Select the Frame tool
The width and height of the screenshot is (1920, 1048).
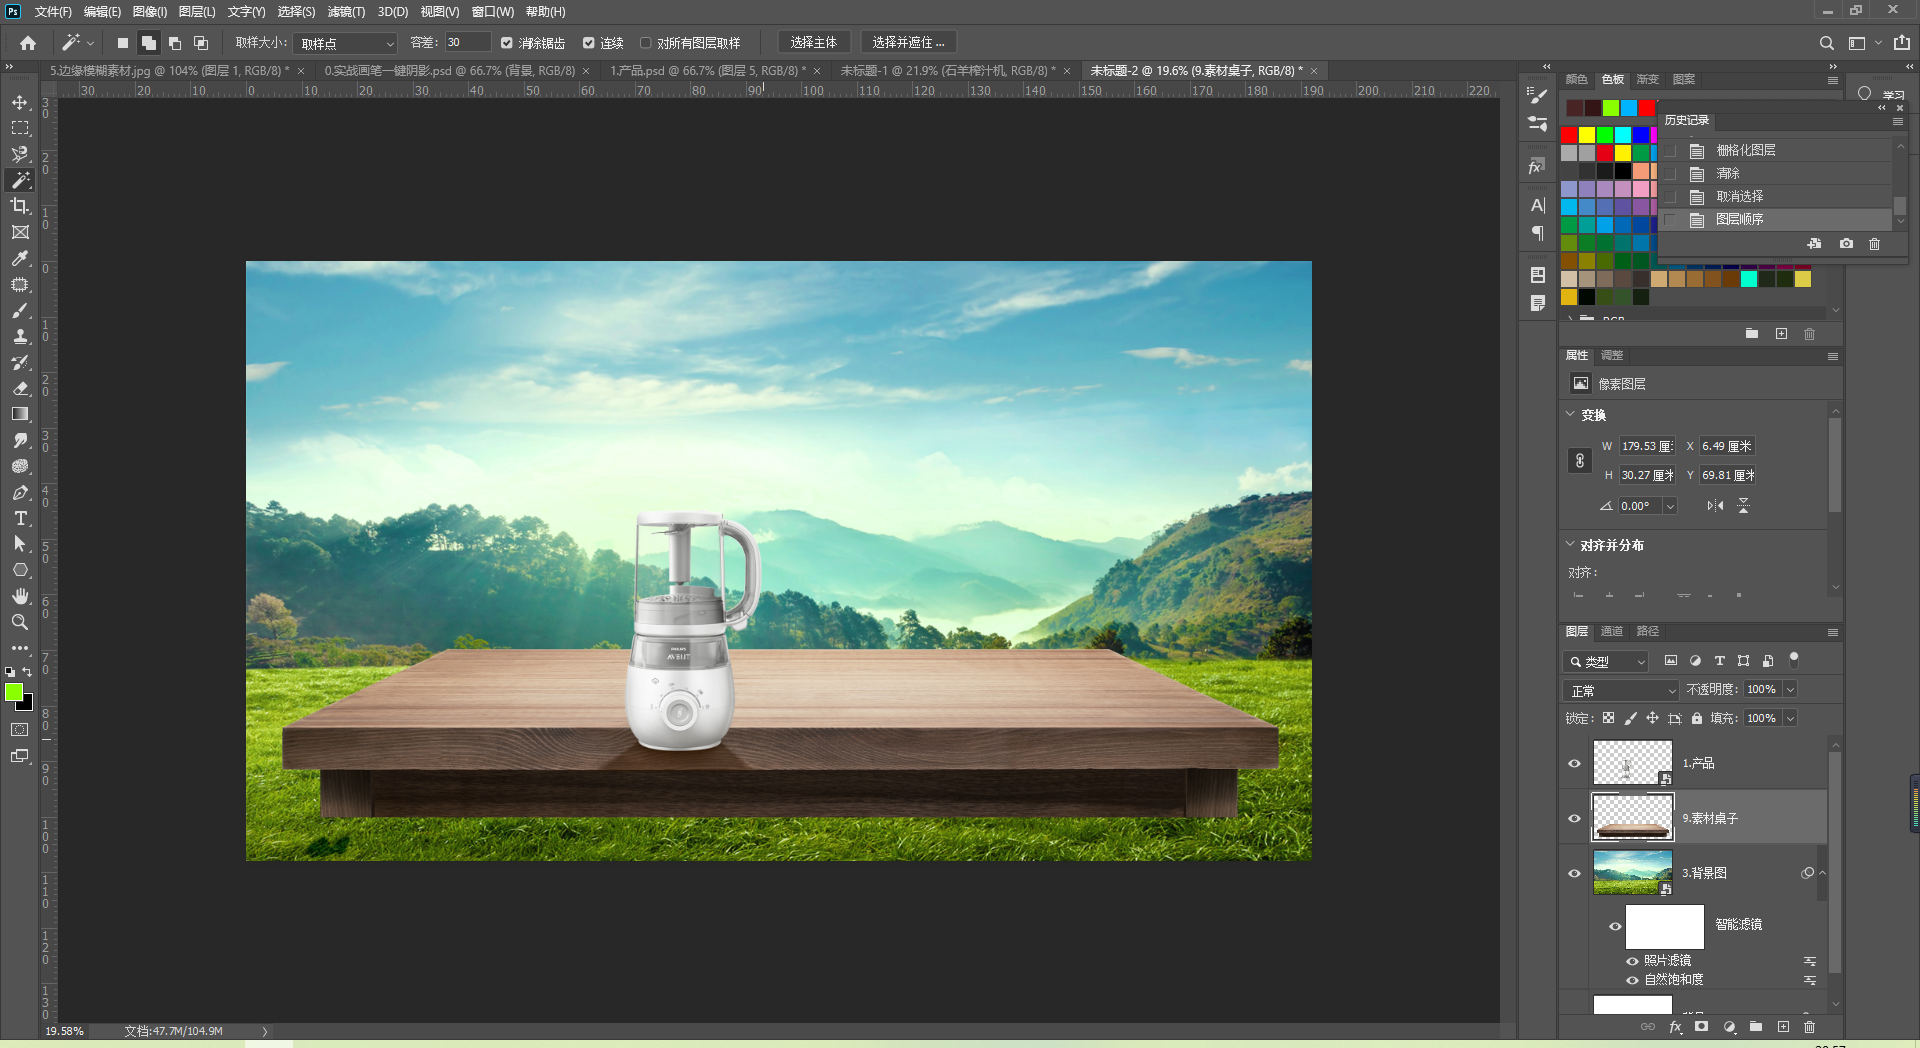coord(20,232)
